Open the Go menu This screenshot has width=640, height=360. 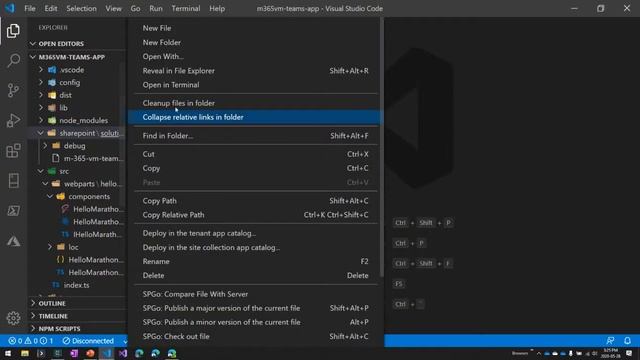(x=135, y=8)
